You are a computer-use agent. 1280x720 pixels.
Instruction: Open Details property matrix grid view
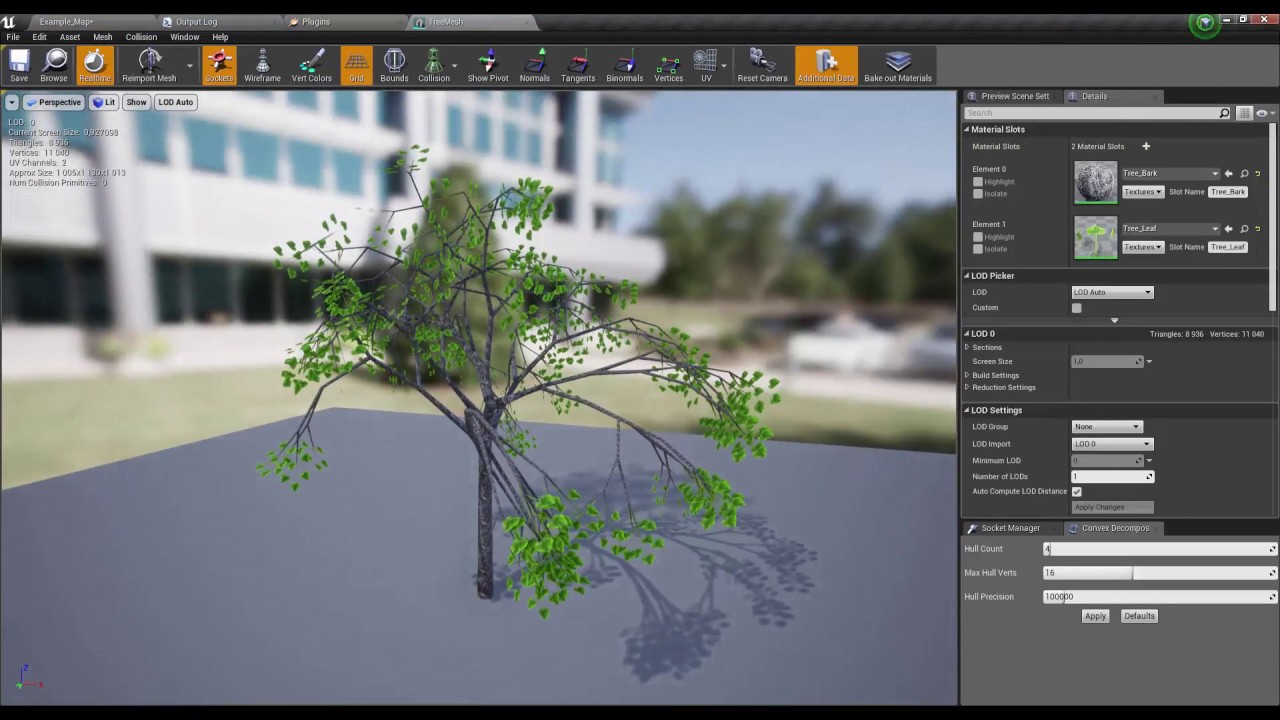tap(1244, 113)
